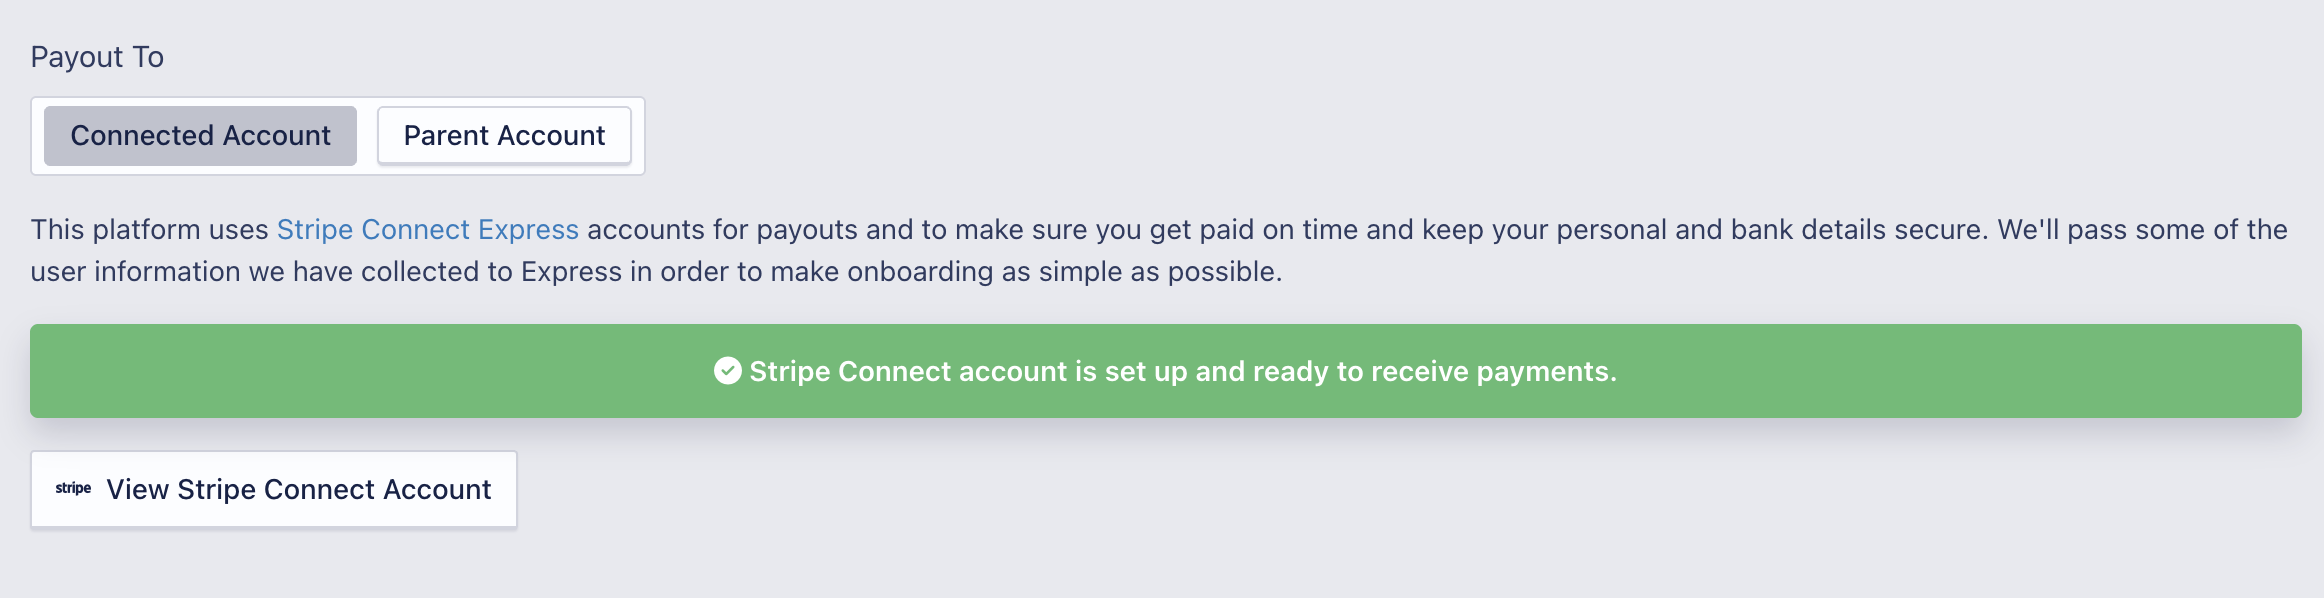Click the phrase 'accounts for payouts'

tap(721, 229)
